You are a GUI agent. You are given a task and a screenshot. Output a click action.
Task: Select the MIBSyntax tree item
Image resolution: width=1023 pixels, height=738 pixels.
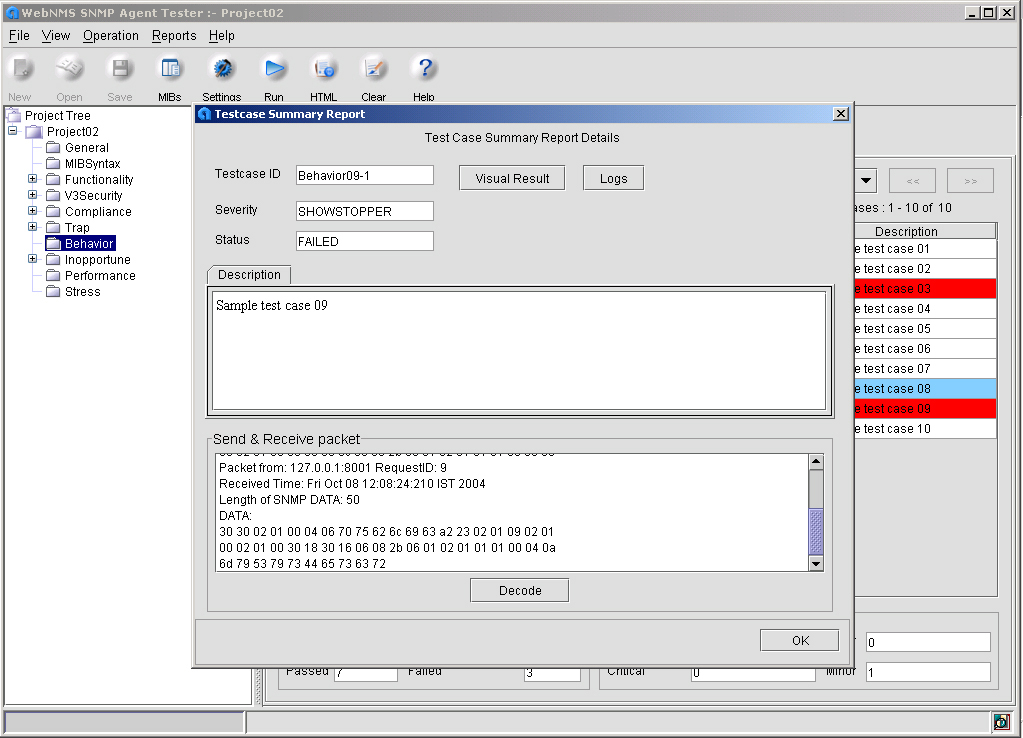[93, 164]
